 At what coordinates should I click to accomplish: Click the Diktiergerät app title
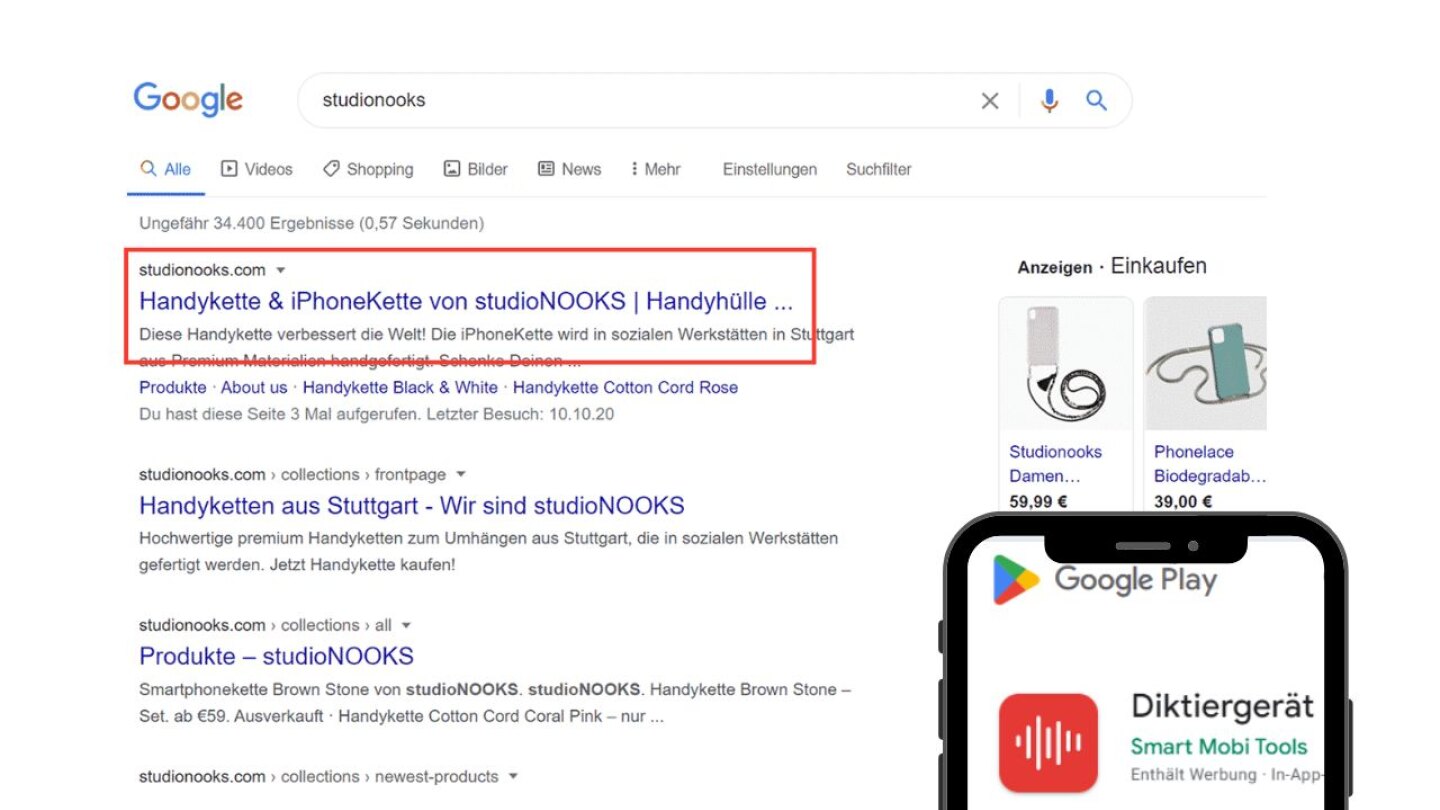1222,707
